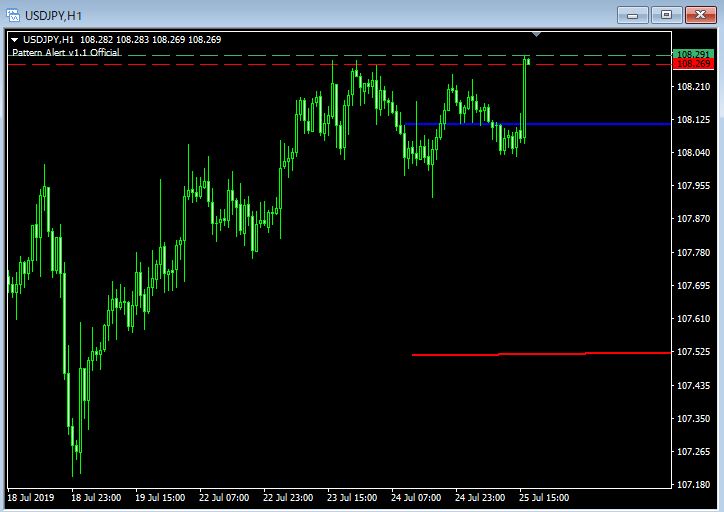Select the blue horizontal line near 108.125
The width and height of the screenshot is (724, 512).
[537, 124]
